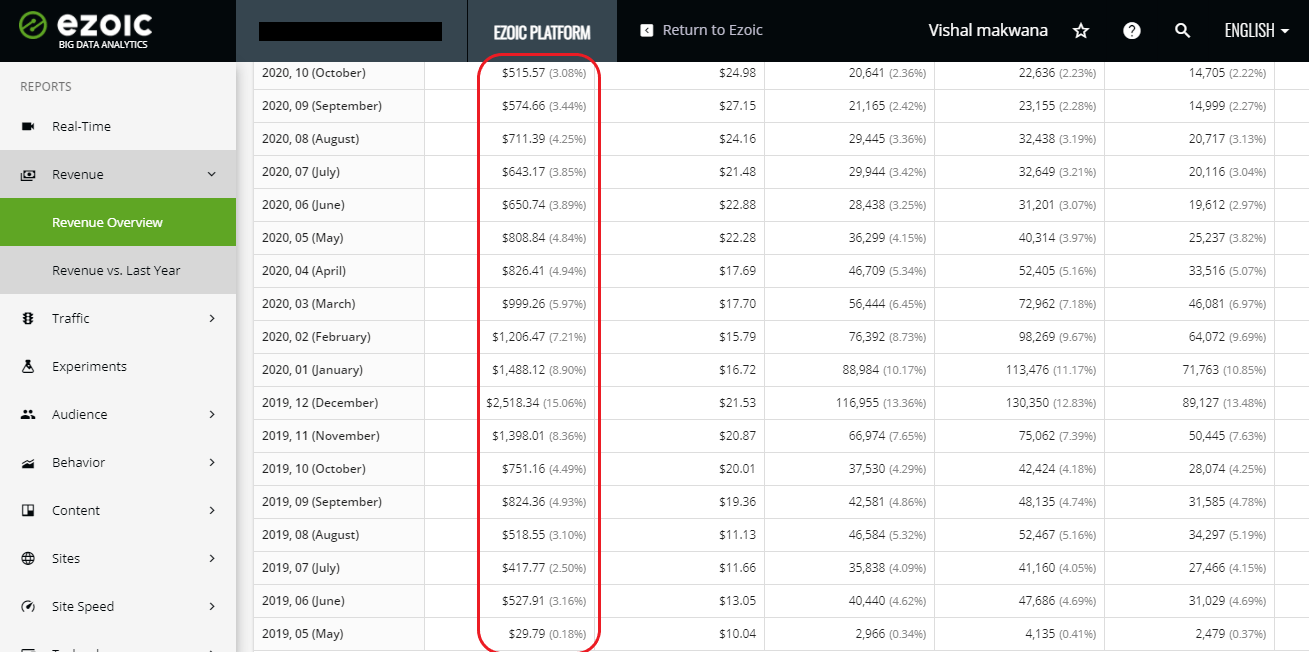Click the search magnifier icon
This screenshot has width=1309, height=652.
pyautogui.click(x=1182, y=31)
